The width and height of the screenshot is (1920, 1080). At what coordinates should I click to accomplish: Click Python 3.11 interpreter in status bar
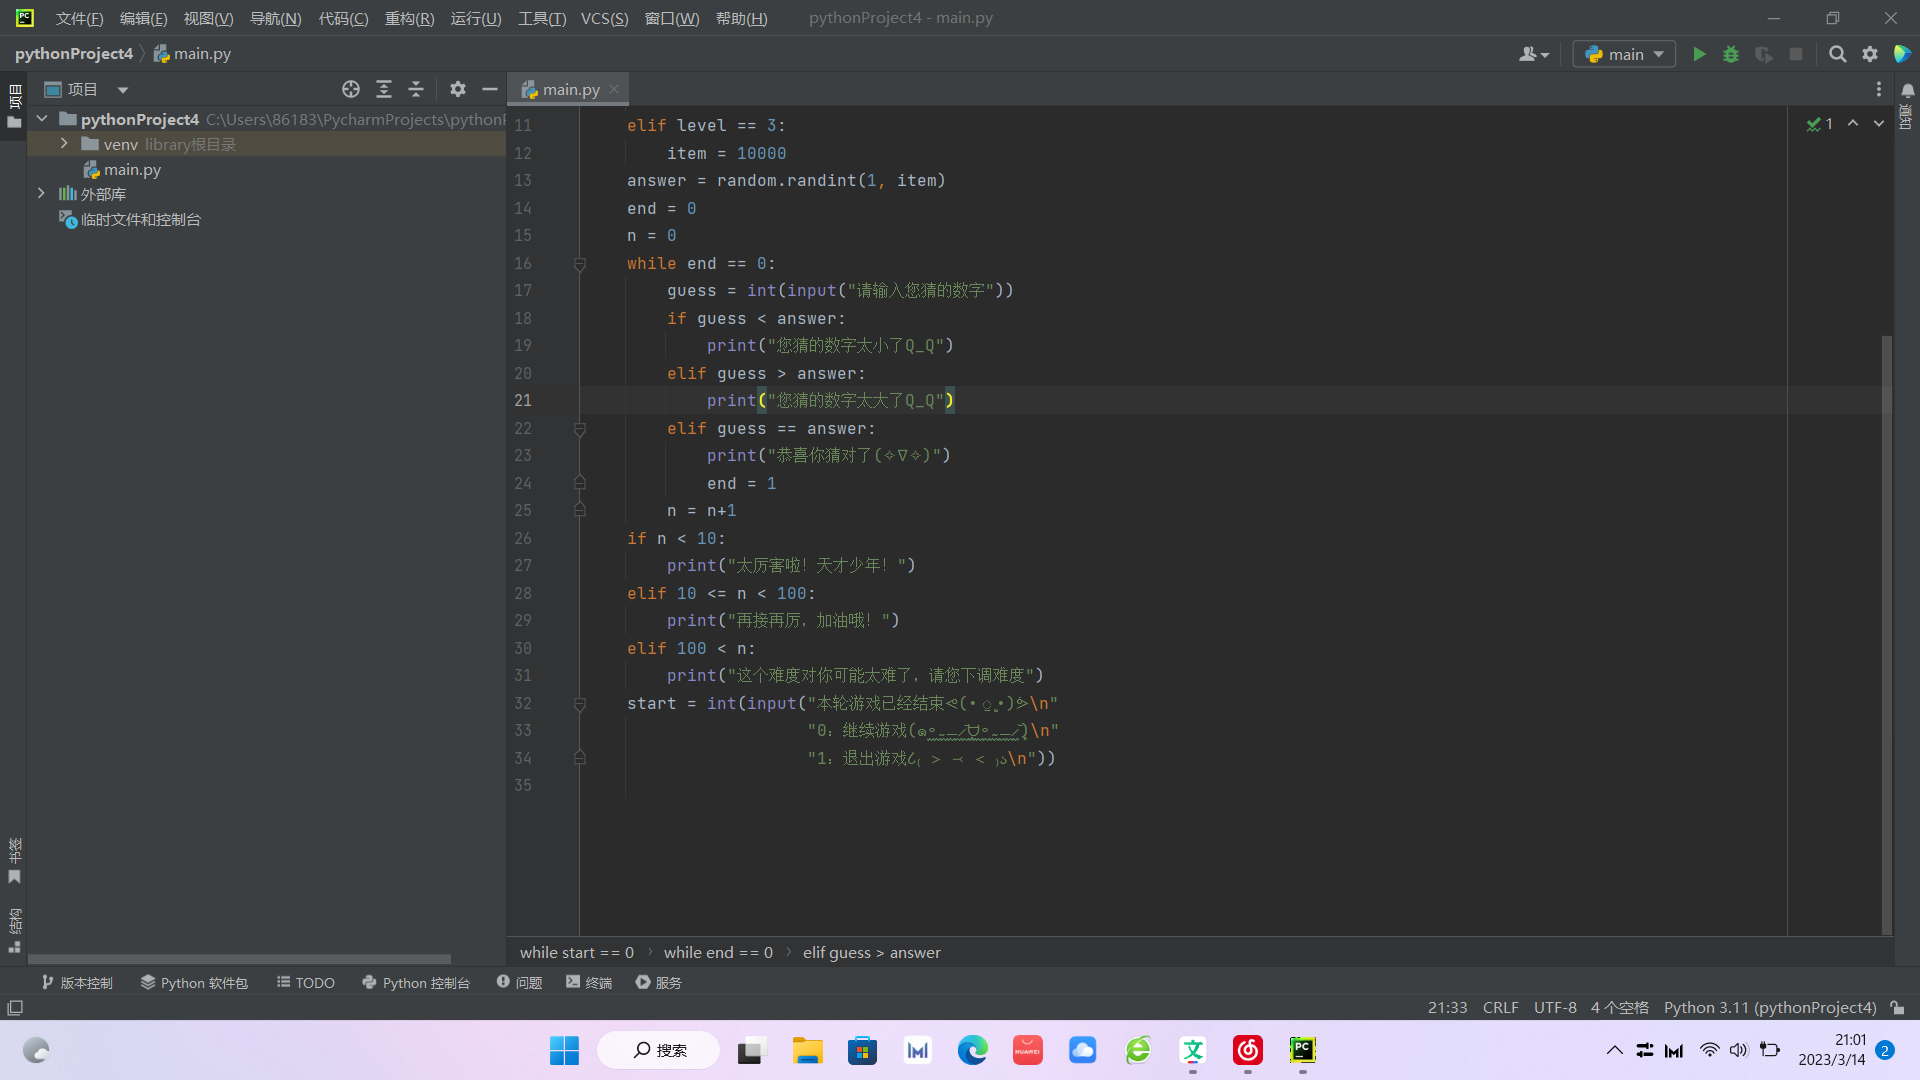1769,1008
